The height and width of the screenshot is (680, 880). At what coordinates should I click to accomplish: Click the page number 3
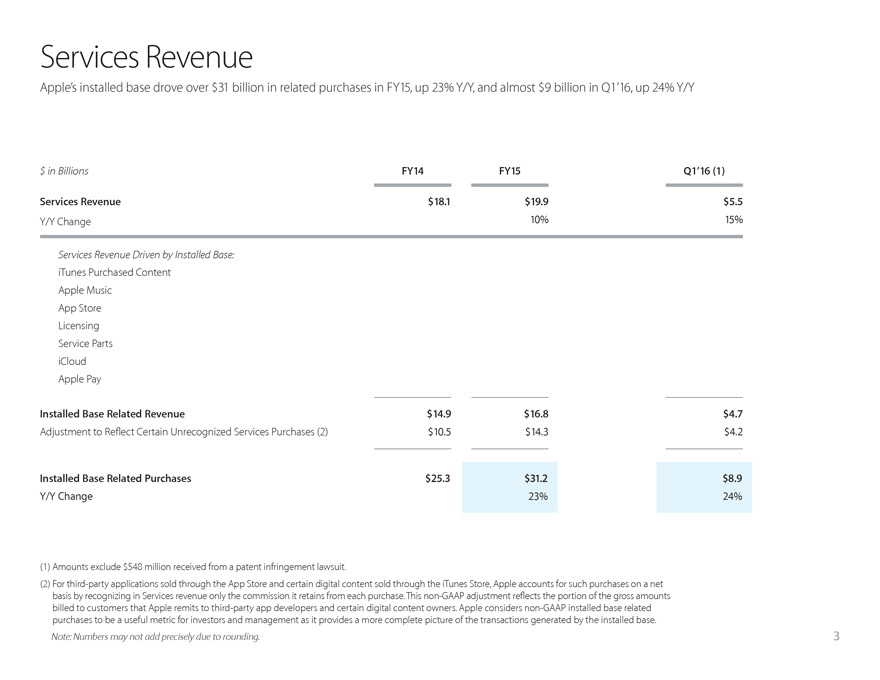(x=835, y=637)
